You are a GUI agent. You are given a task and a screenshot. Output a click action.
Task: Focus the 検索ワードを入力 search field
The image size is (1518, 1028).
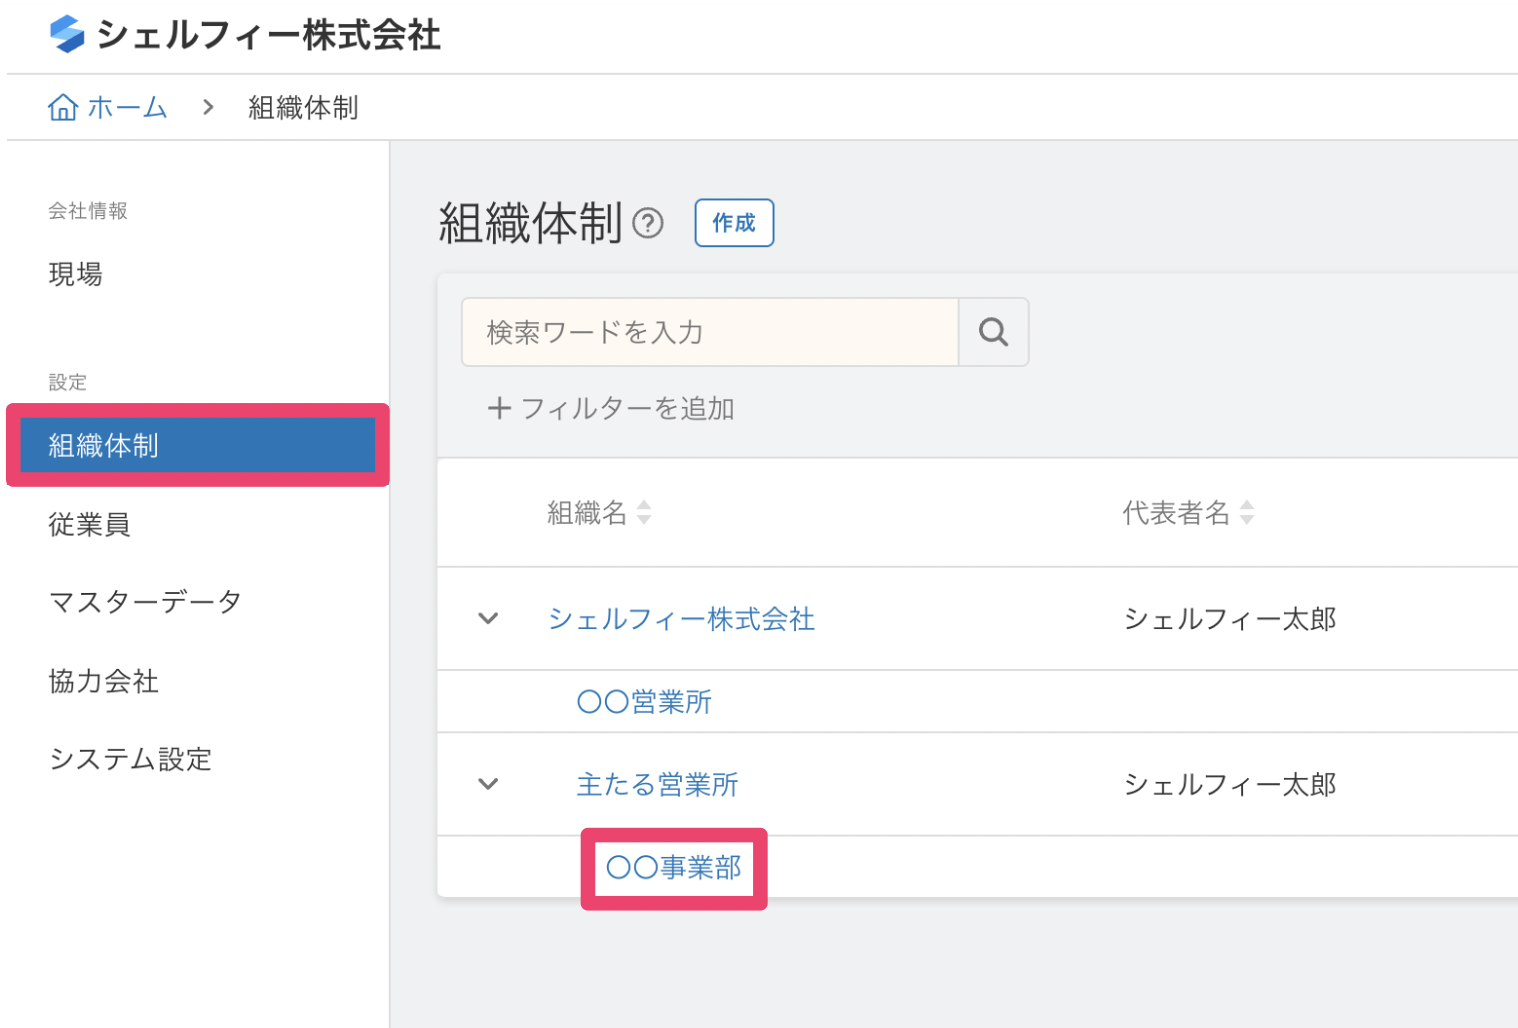tap(710, 332)
